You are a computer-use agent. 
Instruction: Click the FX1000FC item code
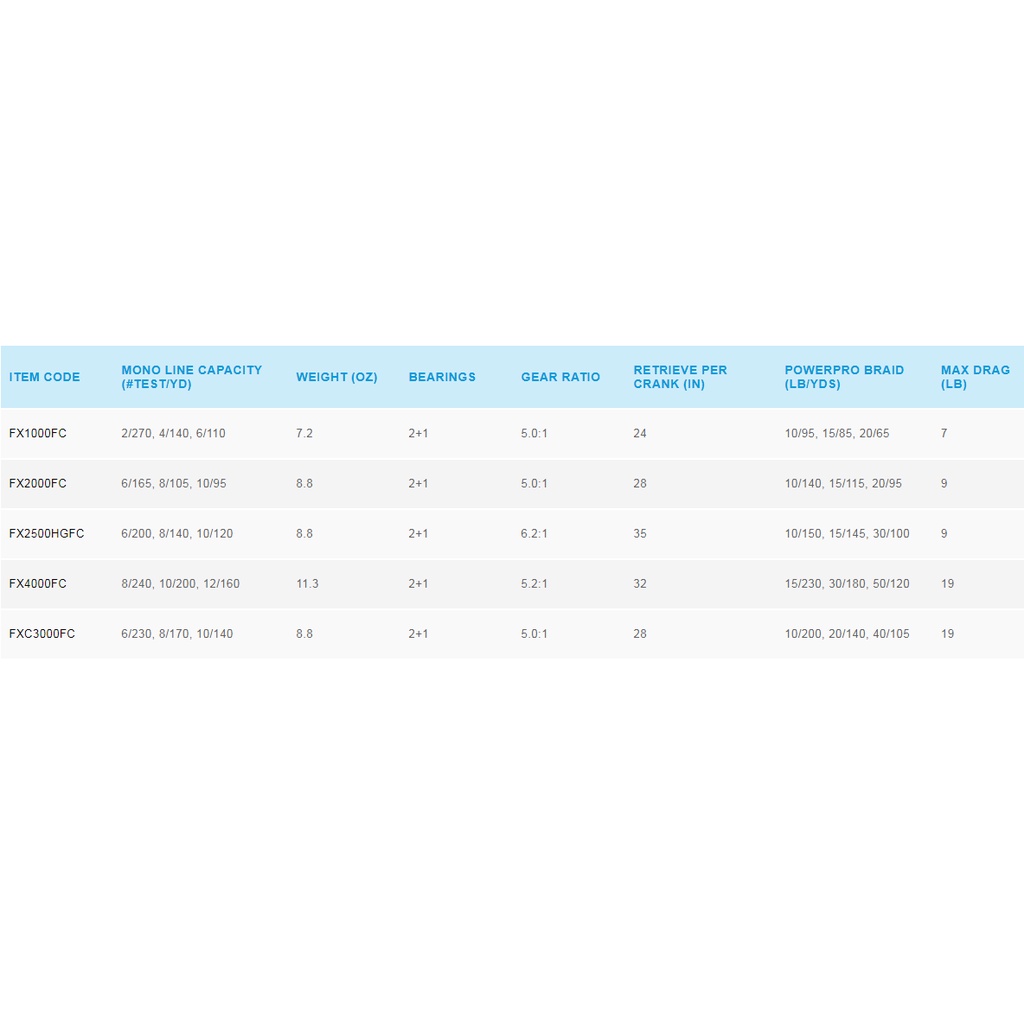coord(38,434)
